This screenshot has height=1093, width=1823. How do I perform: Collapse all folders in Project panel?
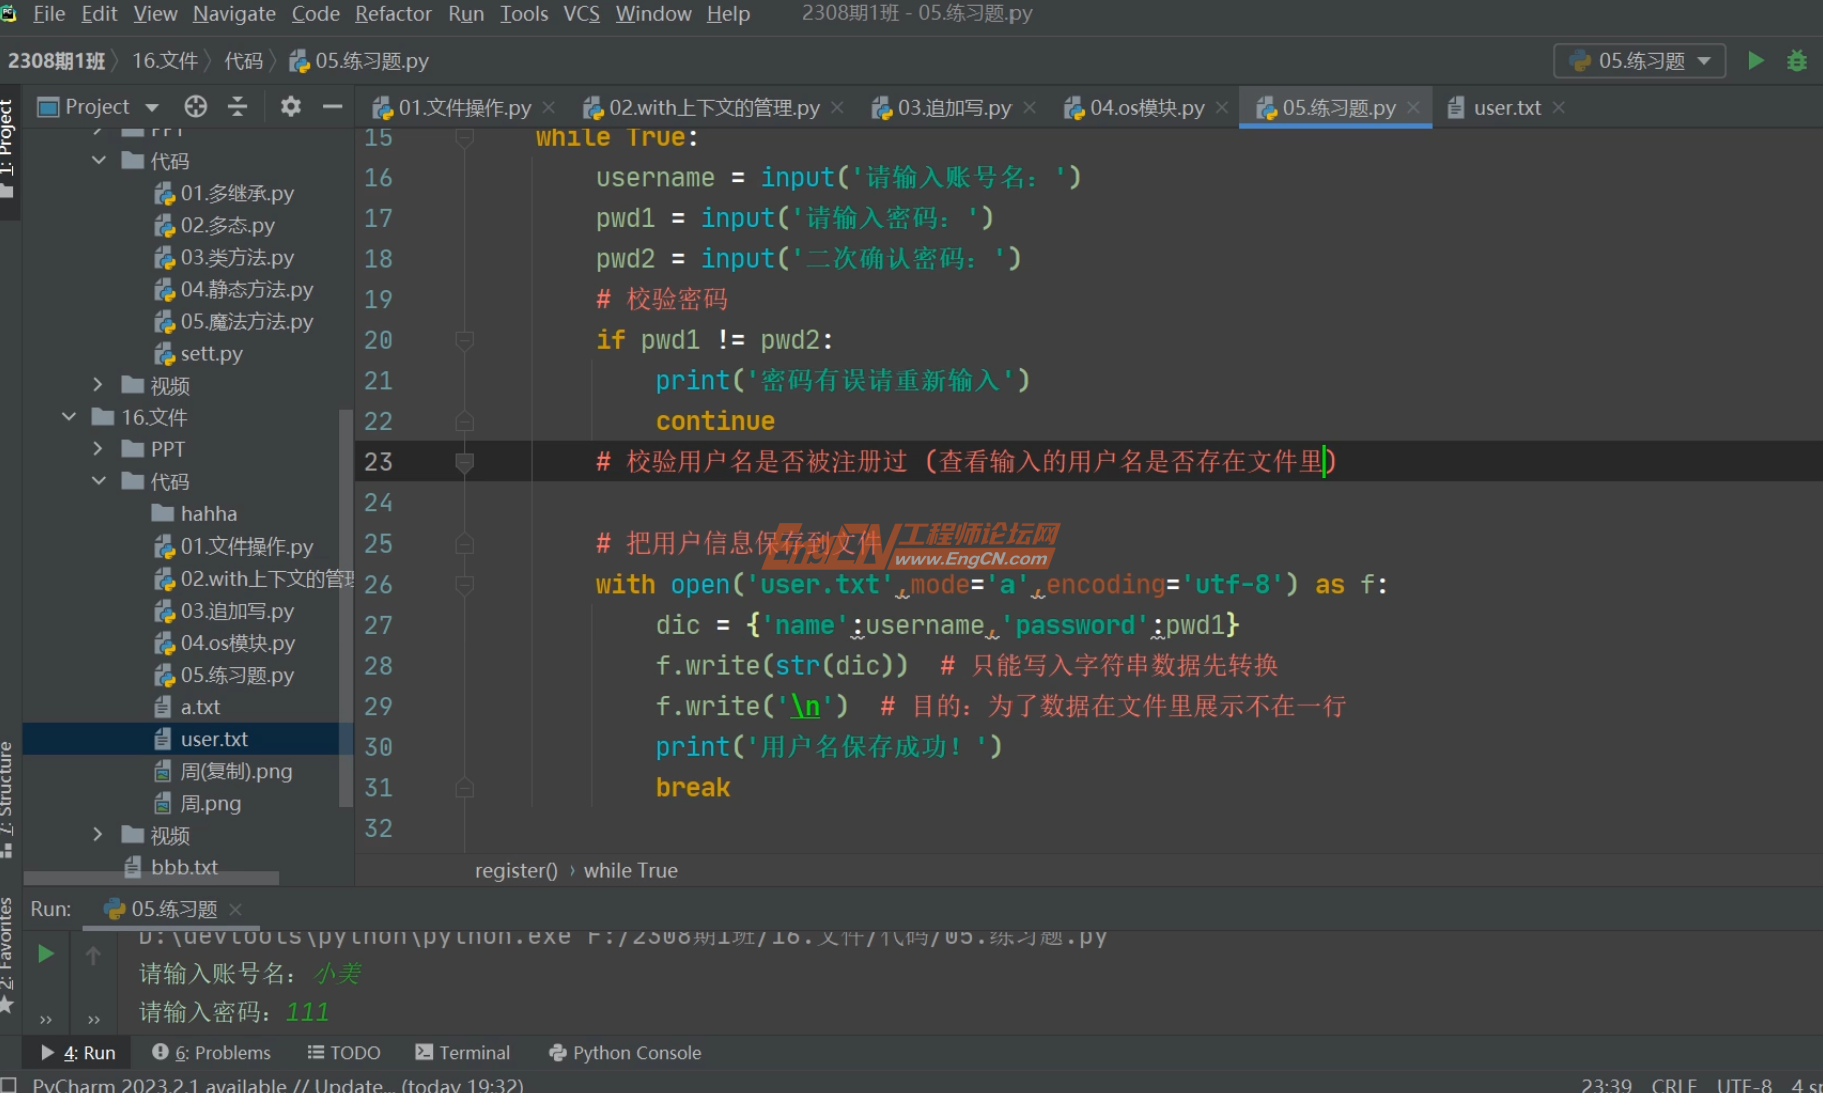(x=238, y=106)
